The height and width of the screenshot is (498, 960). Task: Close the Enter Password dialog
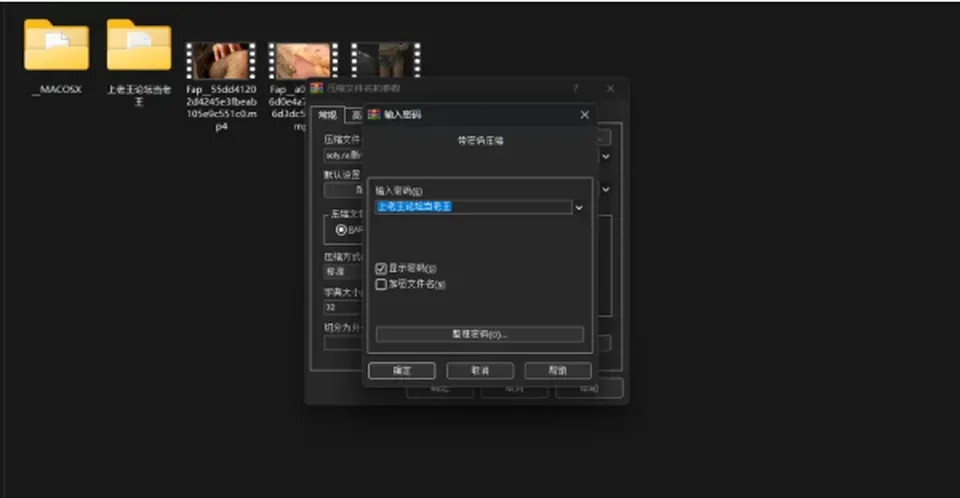[x=585, y=115]
